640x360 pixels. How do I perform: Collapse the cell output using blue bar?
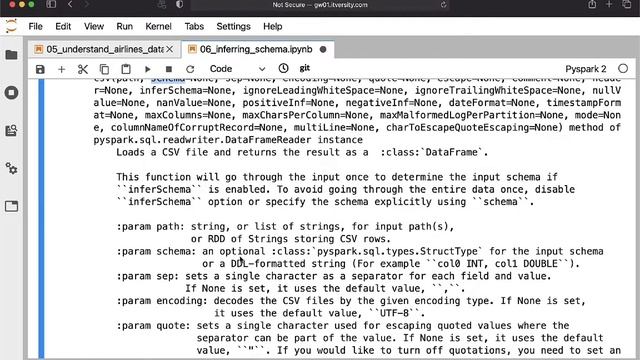click(41, 218)
